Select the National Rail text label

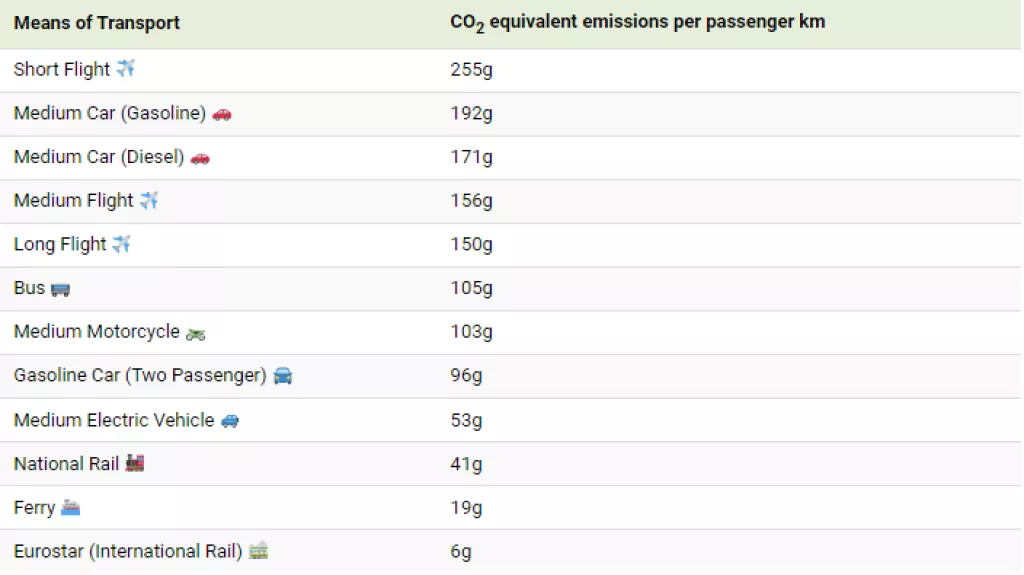[66, 464]
